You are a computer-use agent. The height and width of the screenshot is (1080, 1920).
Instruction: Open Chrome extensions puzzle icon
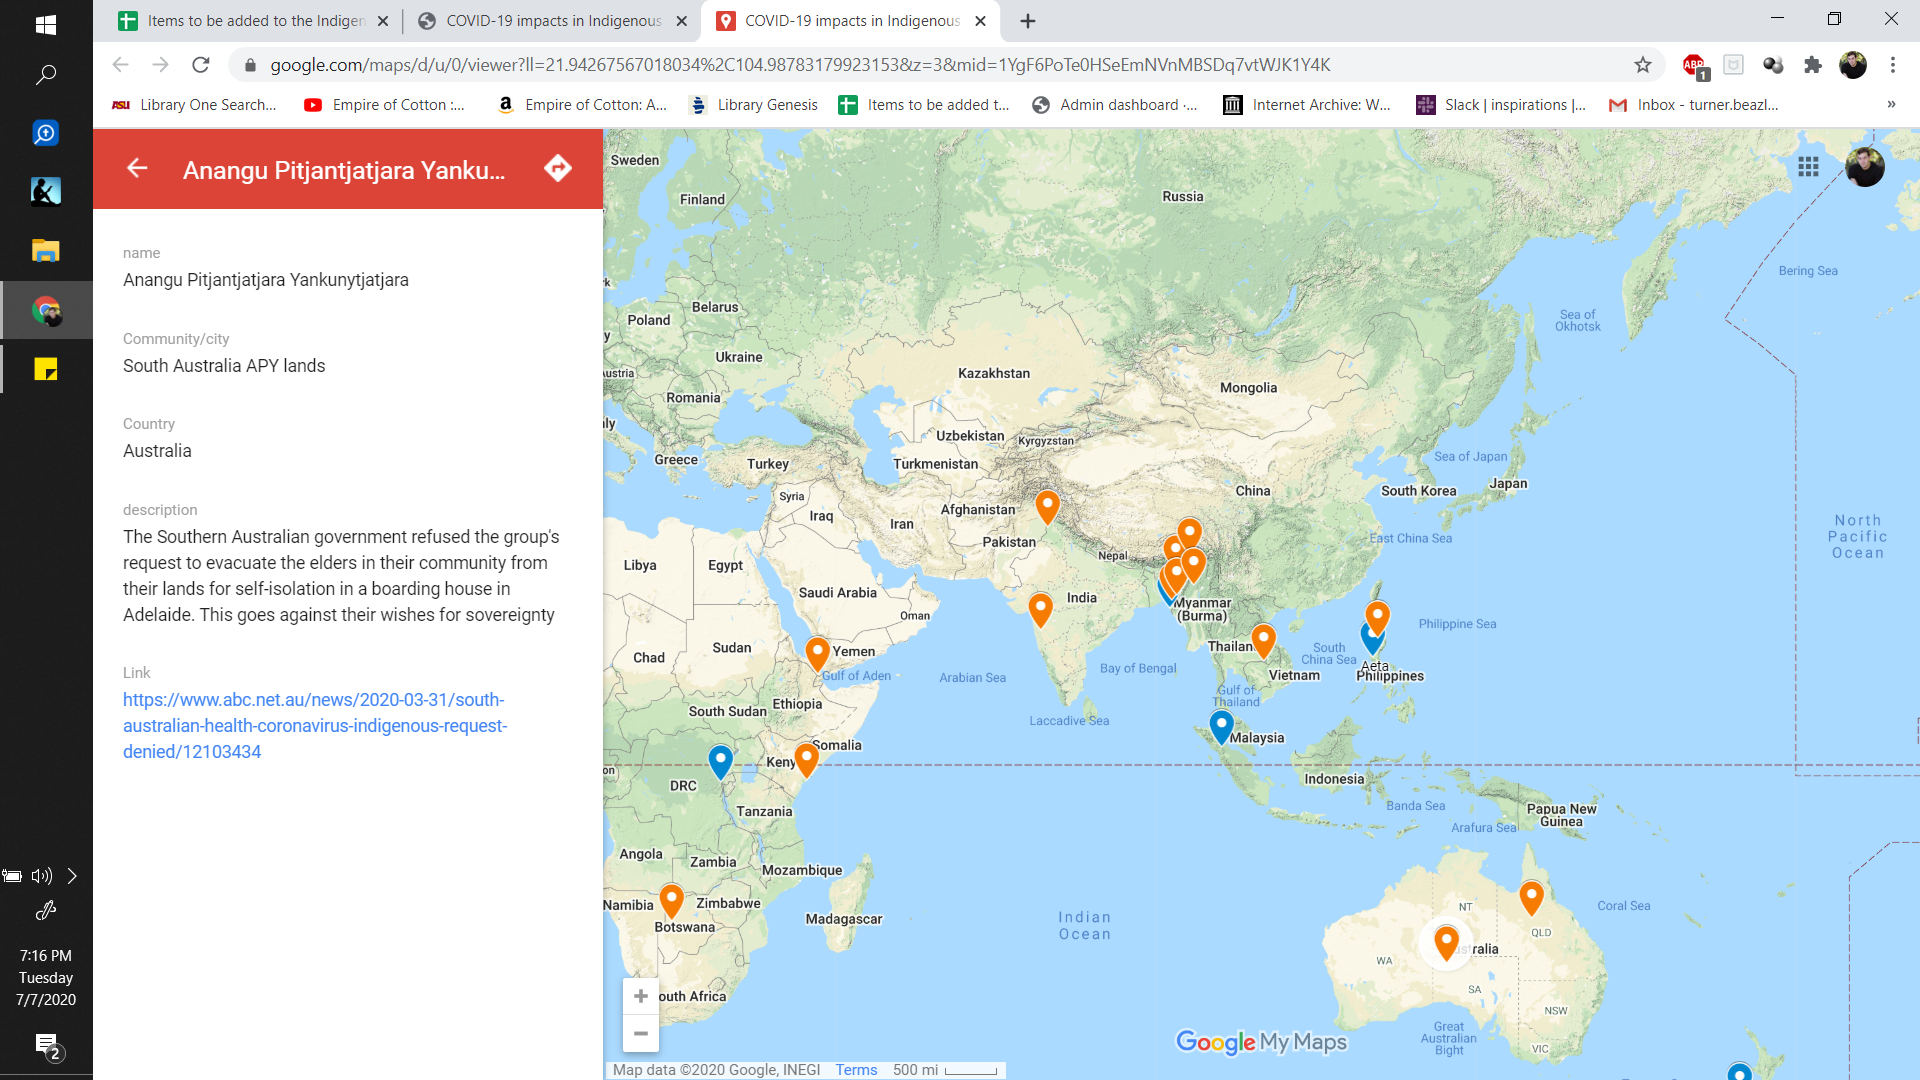(x=1813, y=65)
